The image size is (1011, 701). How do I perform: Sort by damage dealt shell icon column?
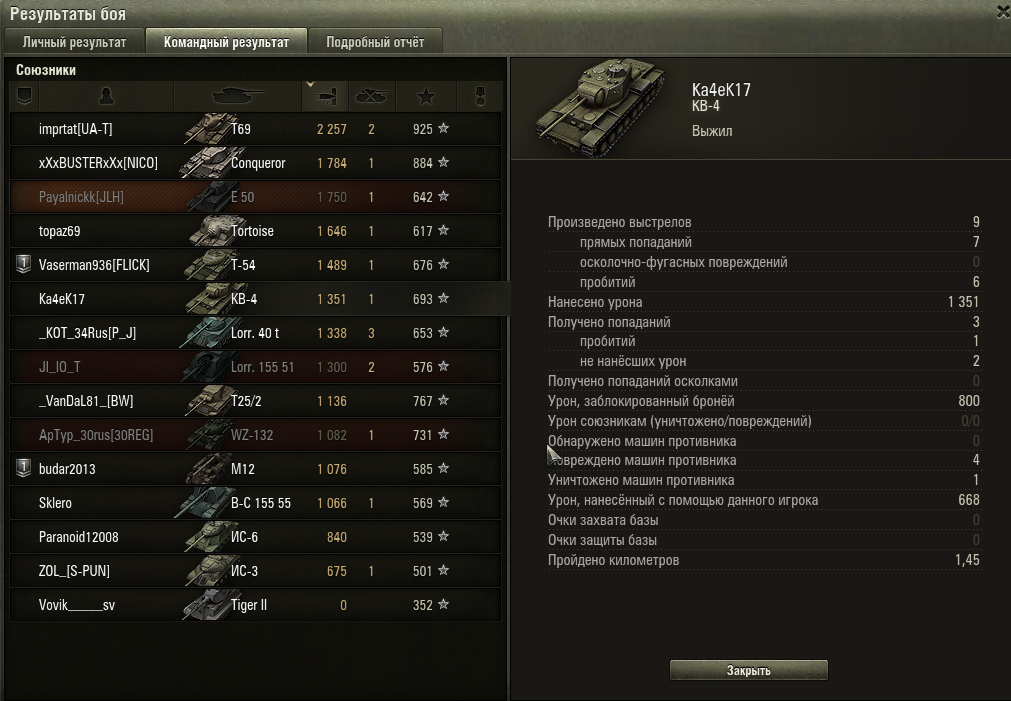(x=325, y=97)
